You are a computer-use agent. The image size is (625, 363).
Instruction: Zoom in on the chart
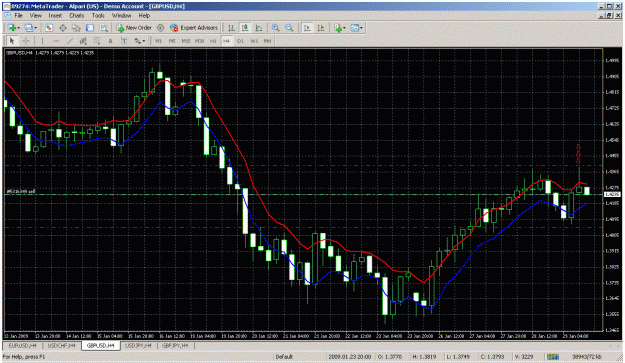pos(275,27)
